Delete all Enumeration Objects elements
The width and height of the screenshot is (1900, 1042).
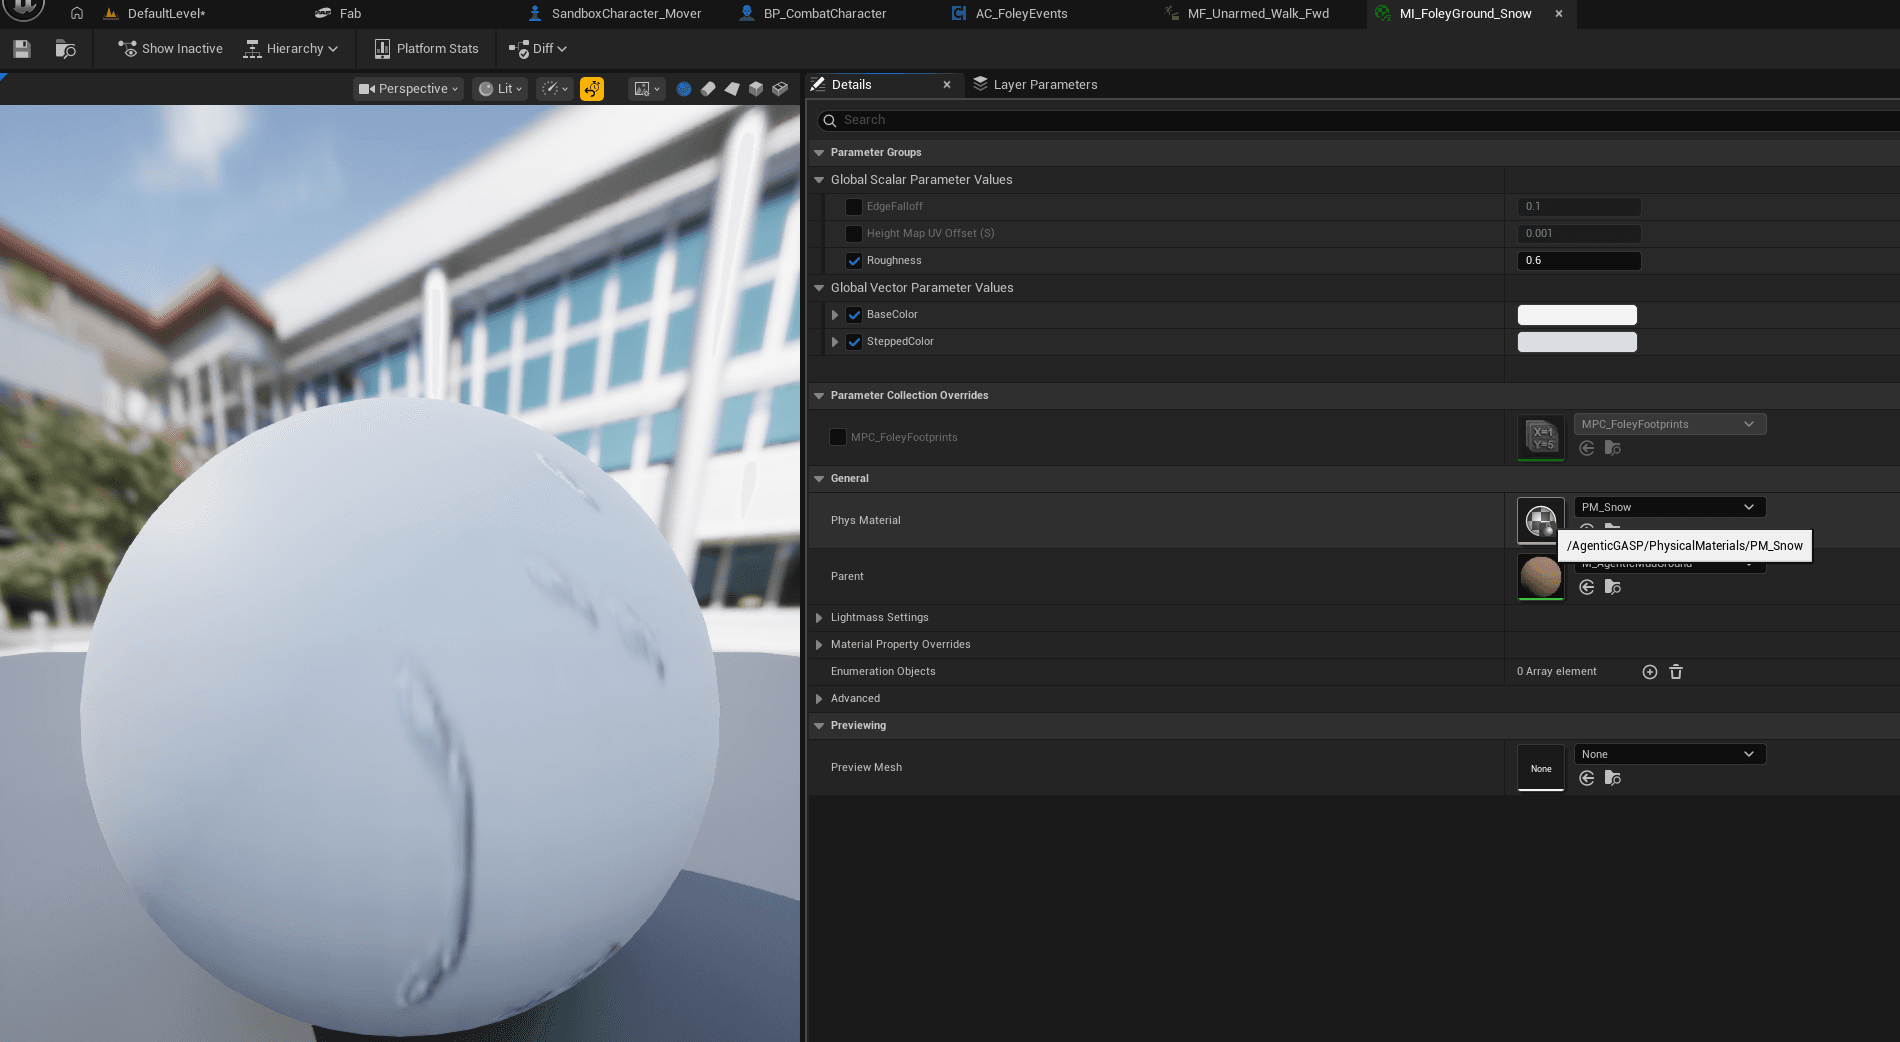[x=1676, y=672]
